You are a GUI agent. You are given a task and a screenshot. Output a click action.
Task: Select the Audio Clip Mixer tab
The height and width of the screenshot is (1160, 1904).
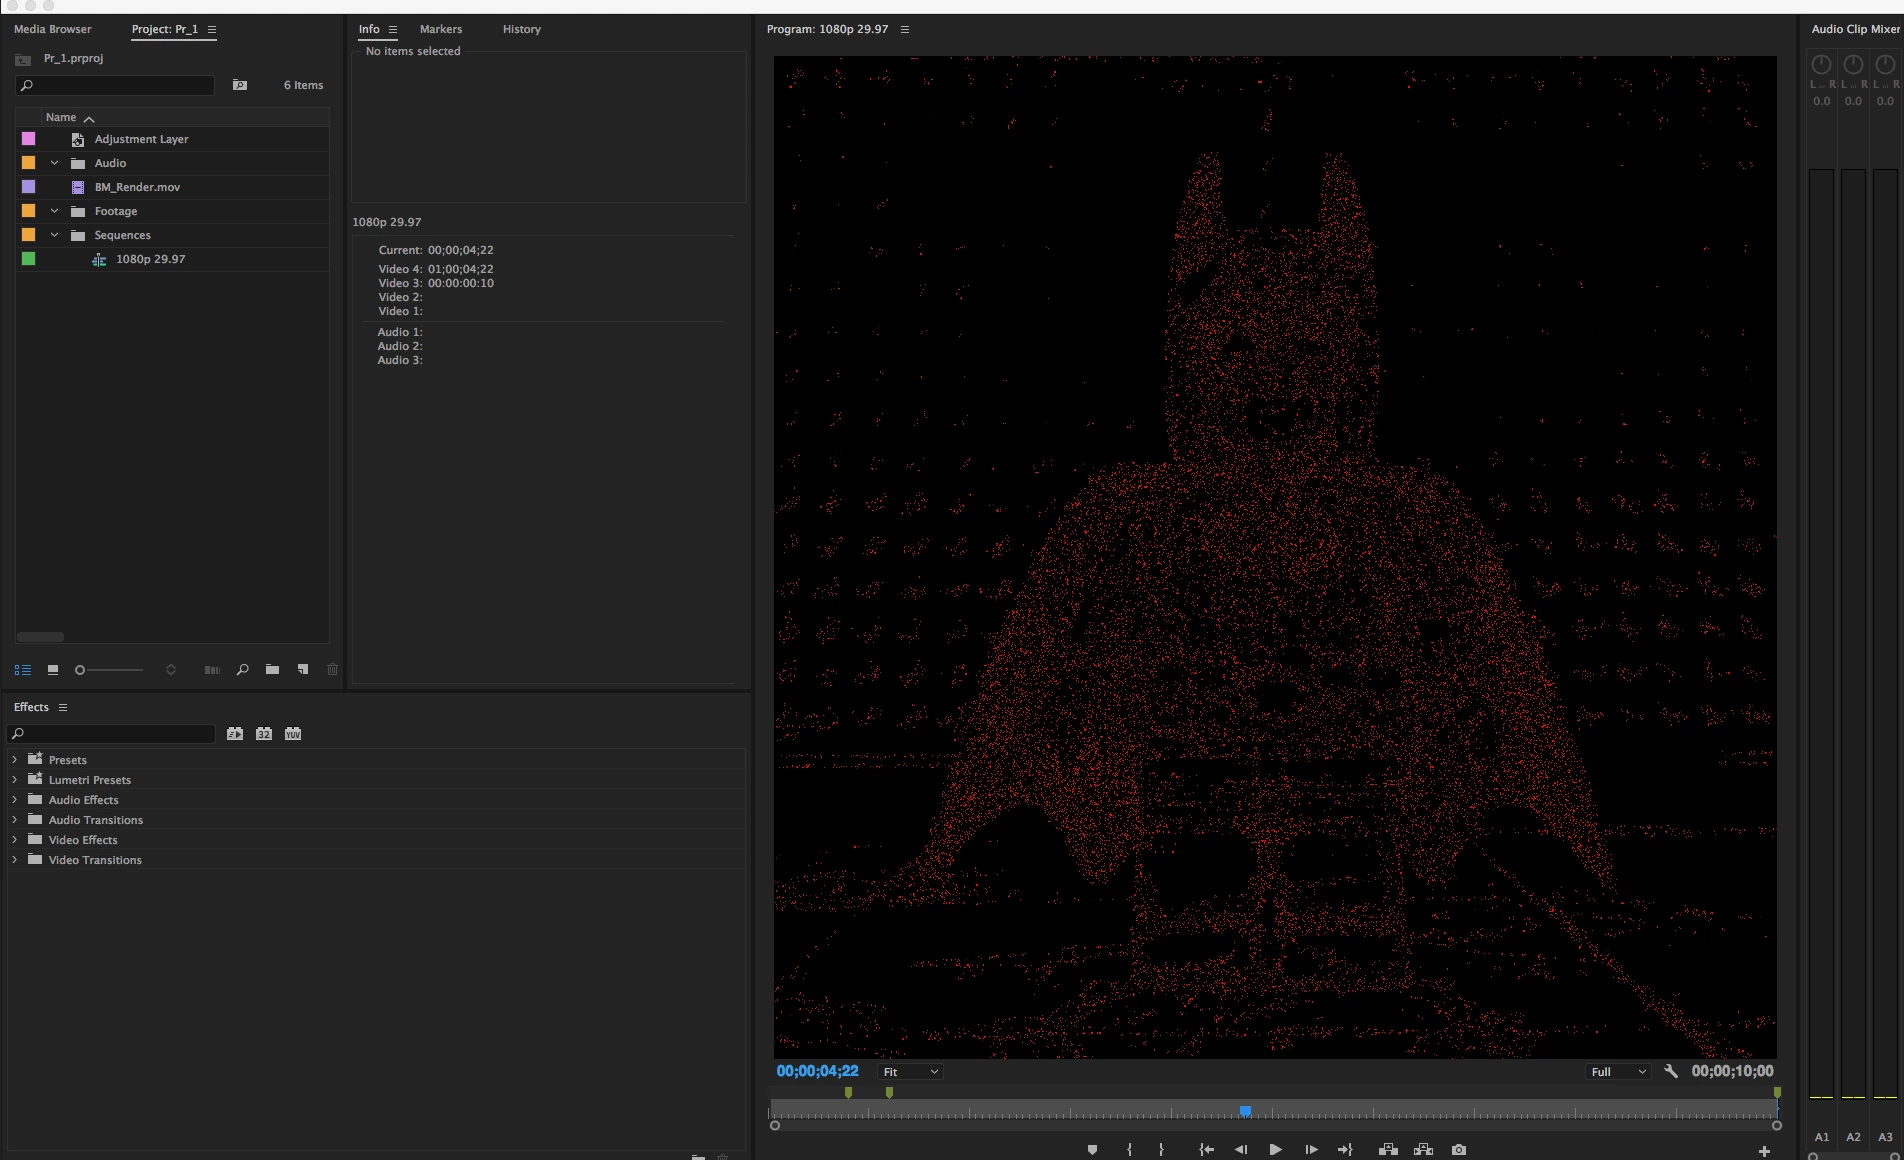(1856, 29)
